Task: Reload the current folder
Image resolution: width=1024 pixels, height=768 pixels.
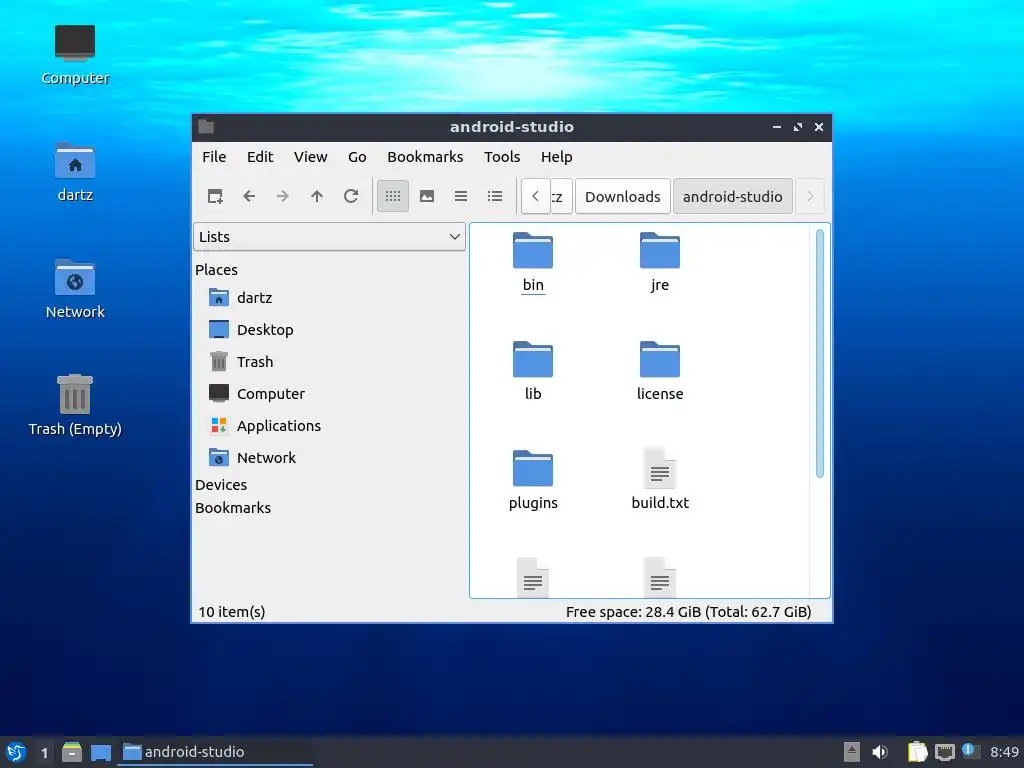Action: 351,196
